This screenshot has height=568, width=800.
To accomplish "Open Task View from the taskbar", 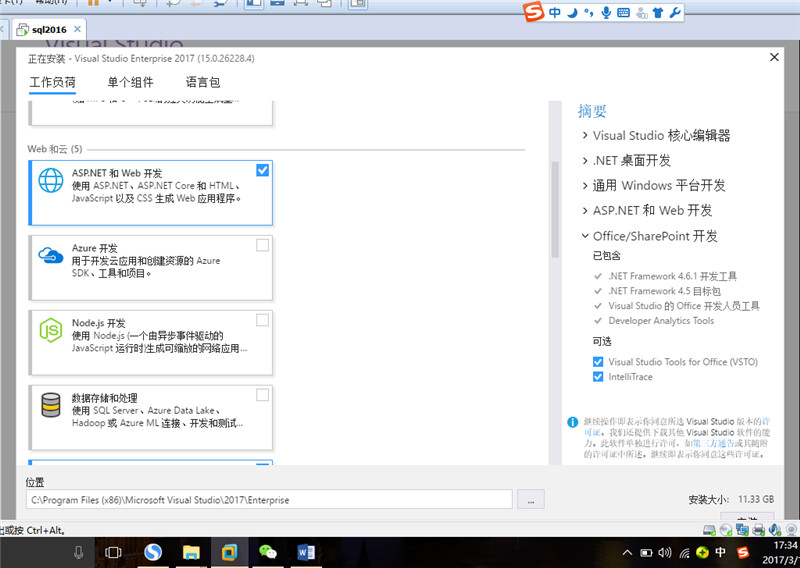I will [113, 552].
